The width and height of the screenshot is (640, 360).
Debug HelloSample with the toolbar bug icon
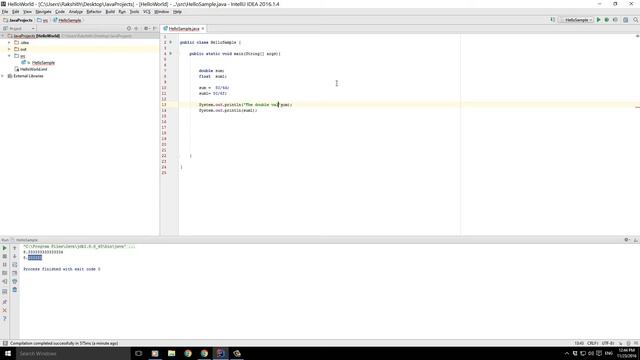(607, 20)
